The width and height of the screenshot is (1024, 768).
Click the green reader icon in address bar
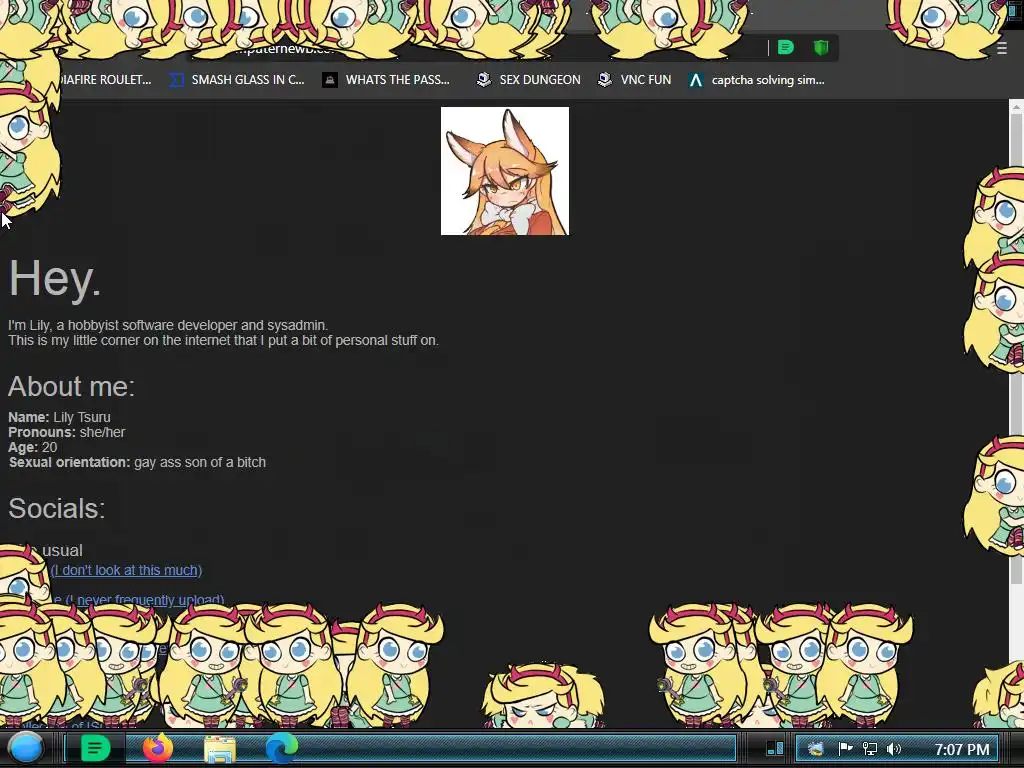pos(786,47)
